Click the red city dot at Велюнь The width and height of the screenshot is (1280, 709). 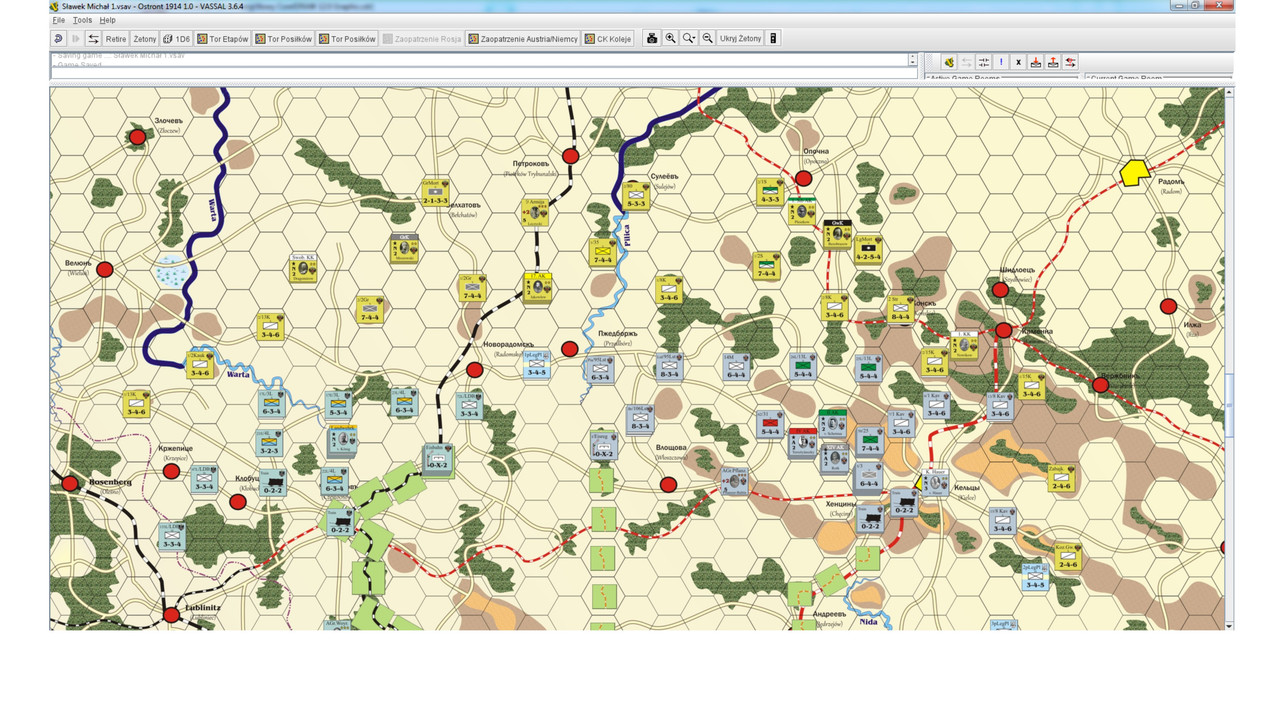coord(105,270)
